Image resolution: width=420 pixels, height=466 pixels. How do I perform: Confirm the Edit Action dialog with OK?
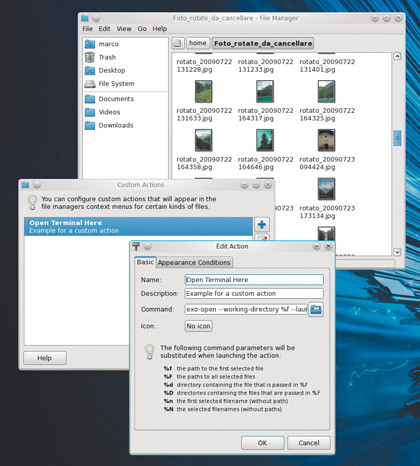coord(263,443)
